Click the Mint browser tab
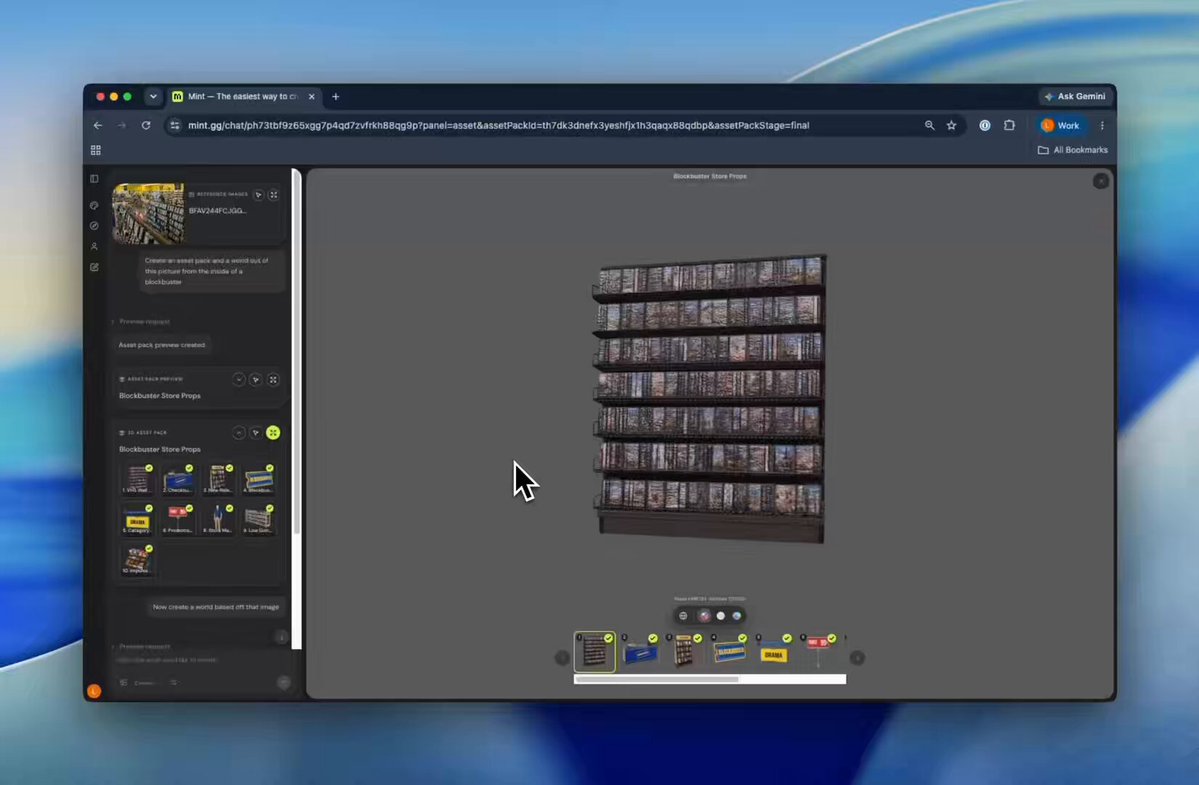The height and width of the screenshot is (785, 1199). (x=242, y=96)
